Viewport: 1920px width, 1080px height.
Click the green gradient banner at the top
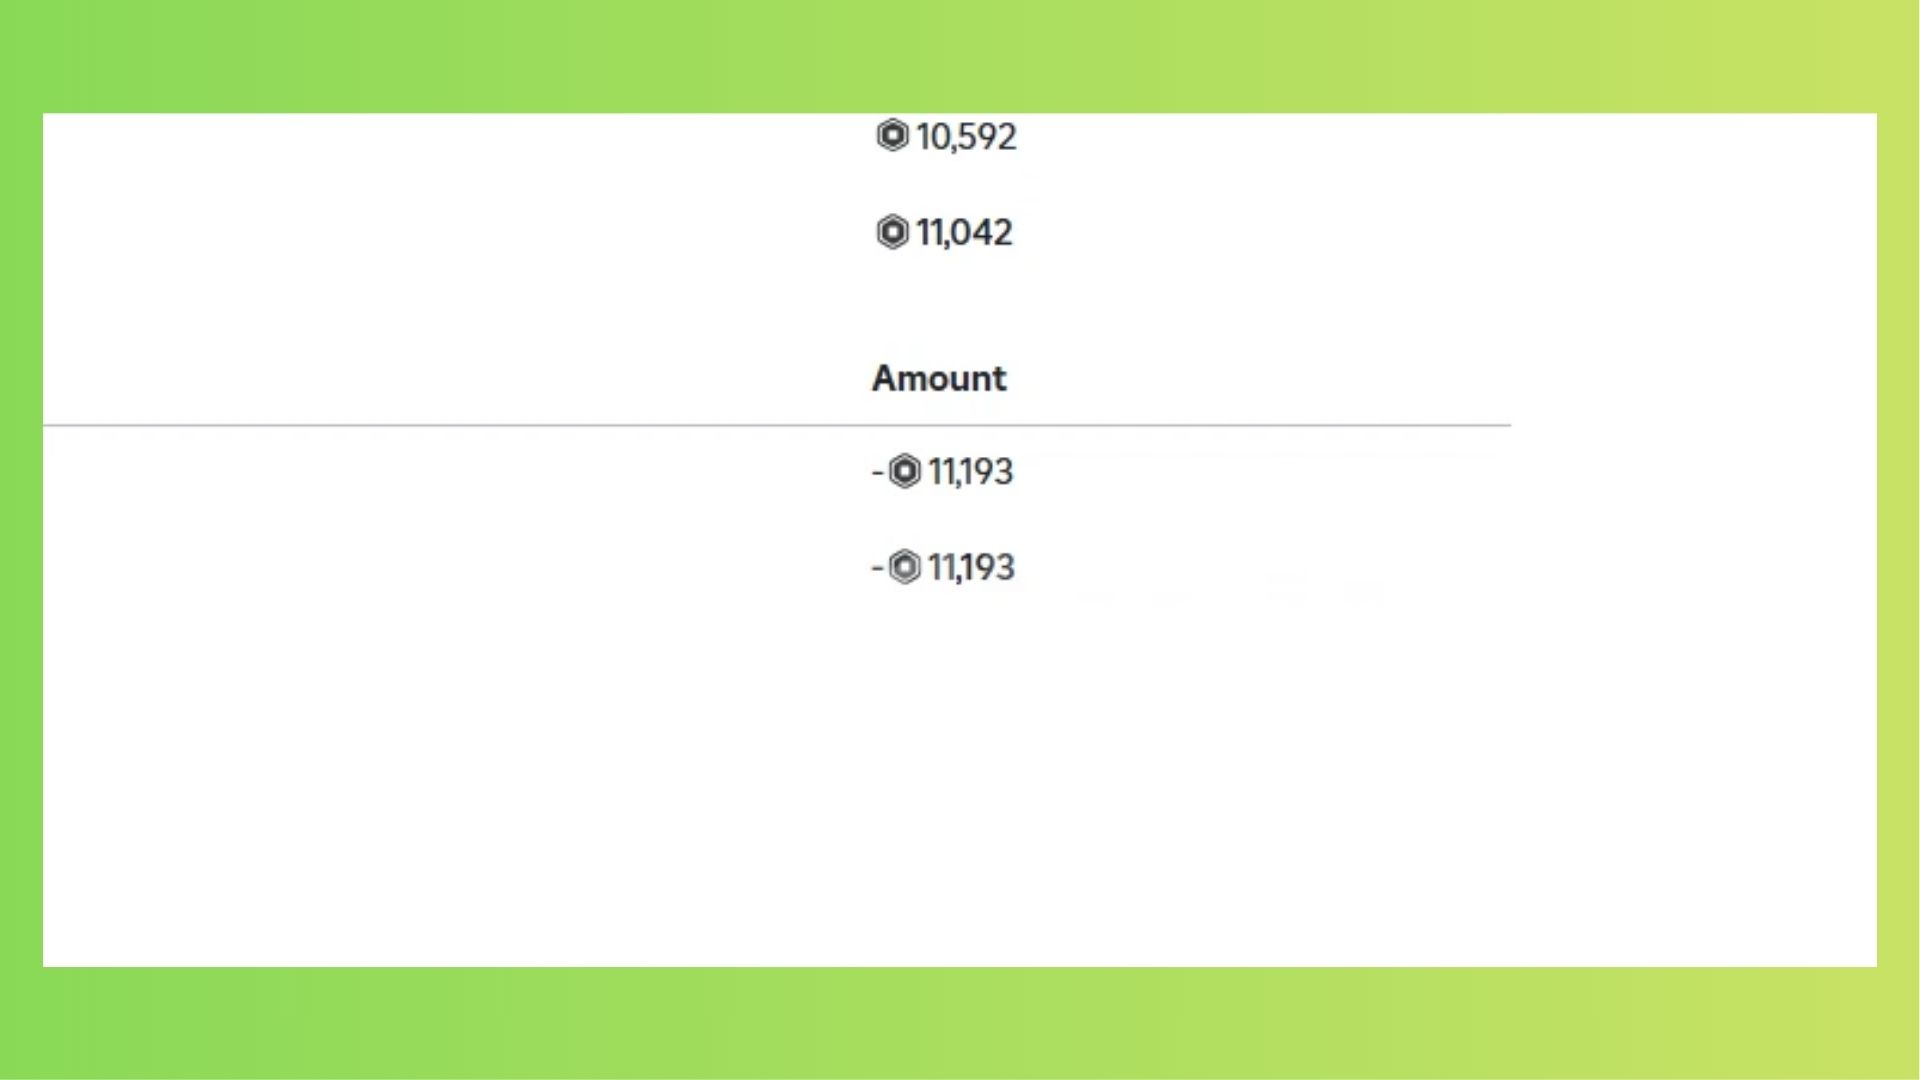[960, 56]
